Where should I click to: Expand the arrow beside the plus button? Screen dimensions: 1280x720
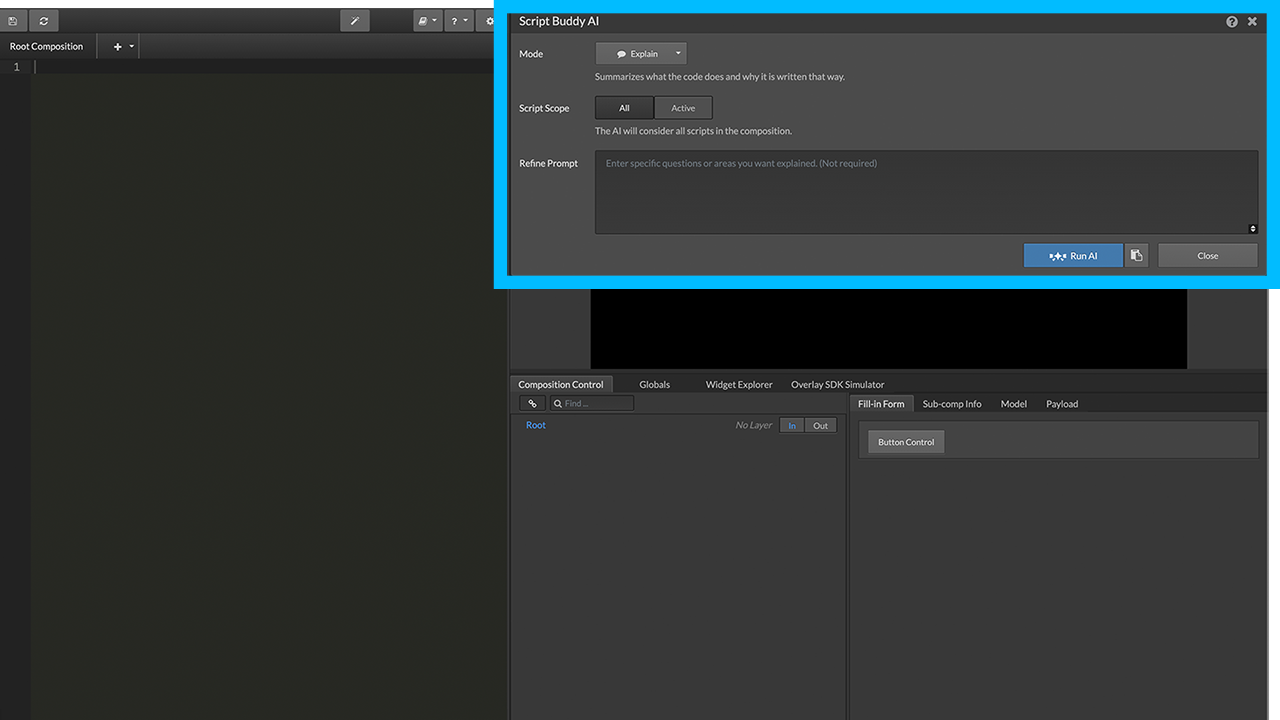(132, 47)
